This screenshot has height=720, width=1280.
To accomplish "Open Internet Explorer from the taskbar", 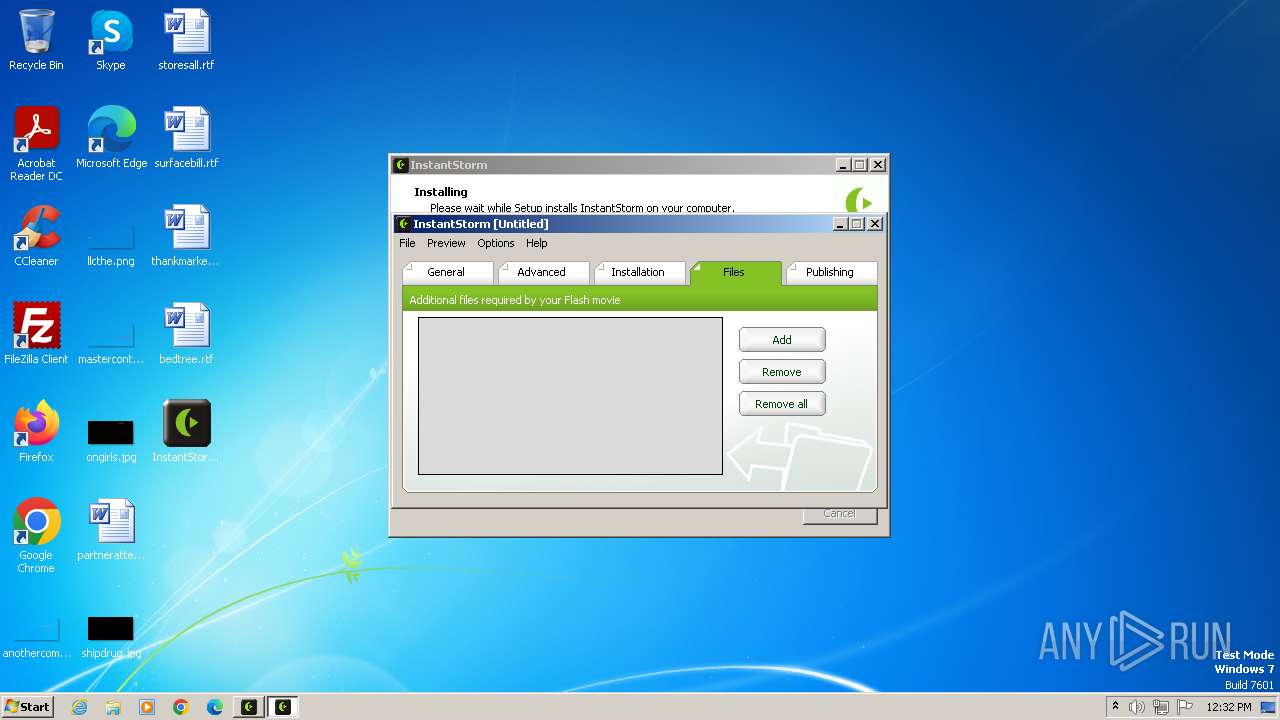I will pos(79,707).
